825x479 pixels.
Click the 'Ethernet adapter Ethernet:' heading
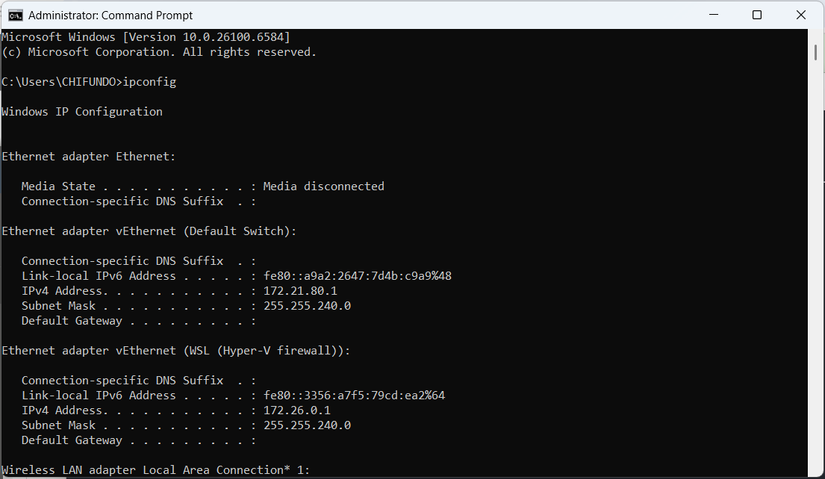point(89,156)
